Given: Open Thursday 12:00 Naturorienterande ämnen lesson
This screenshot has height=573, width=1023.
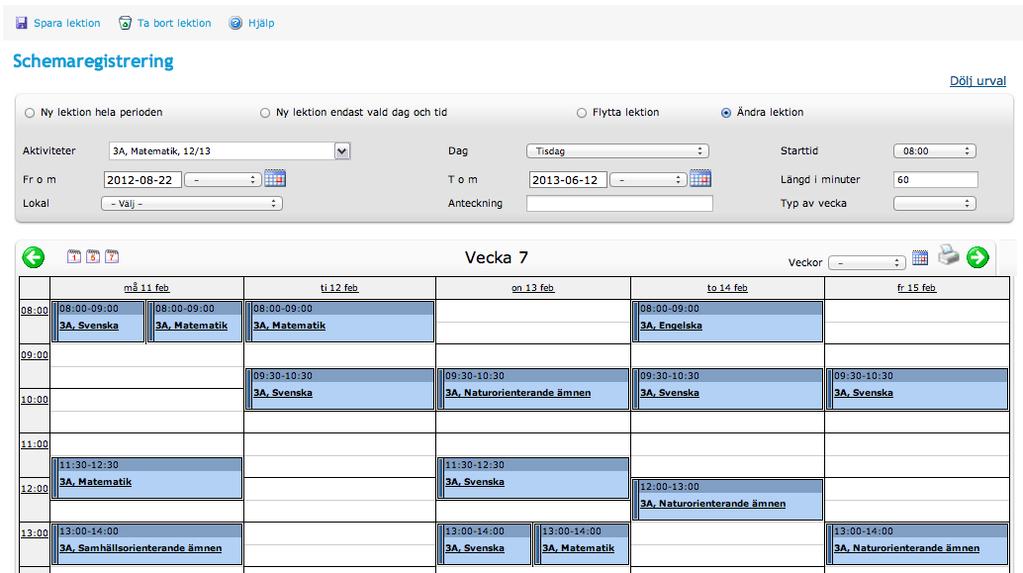Looking at the screenshot, I should pyautogui.click(x=727, y=500).
